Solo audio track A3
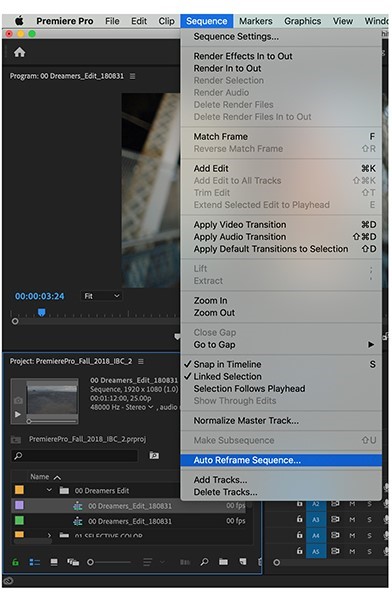 pos(369,520)
